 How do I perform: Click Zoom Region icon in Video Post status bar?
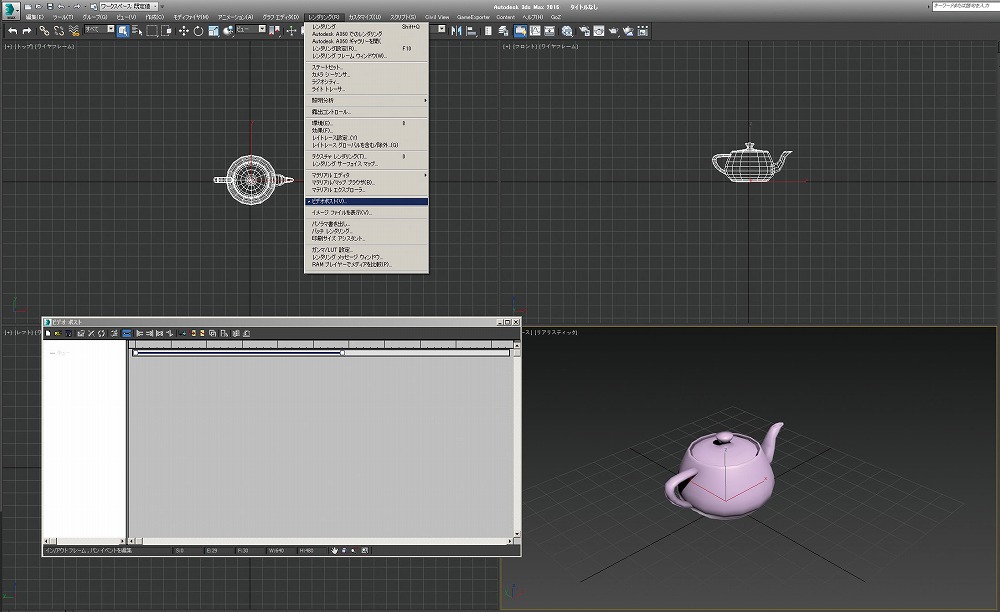tap(365, 550)
